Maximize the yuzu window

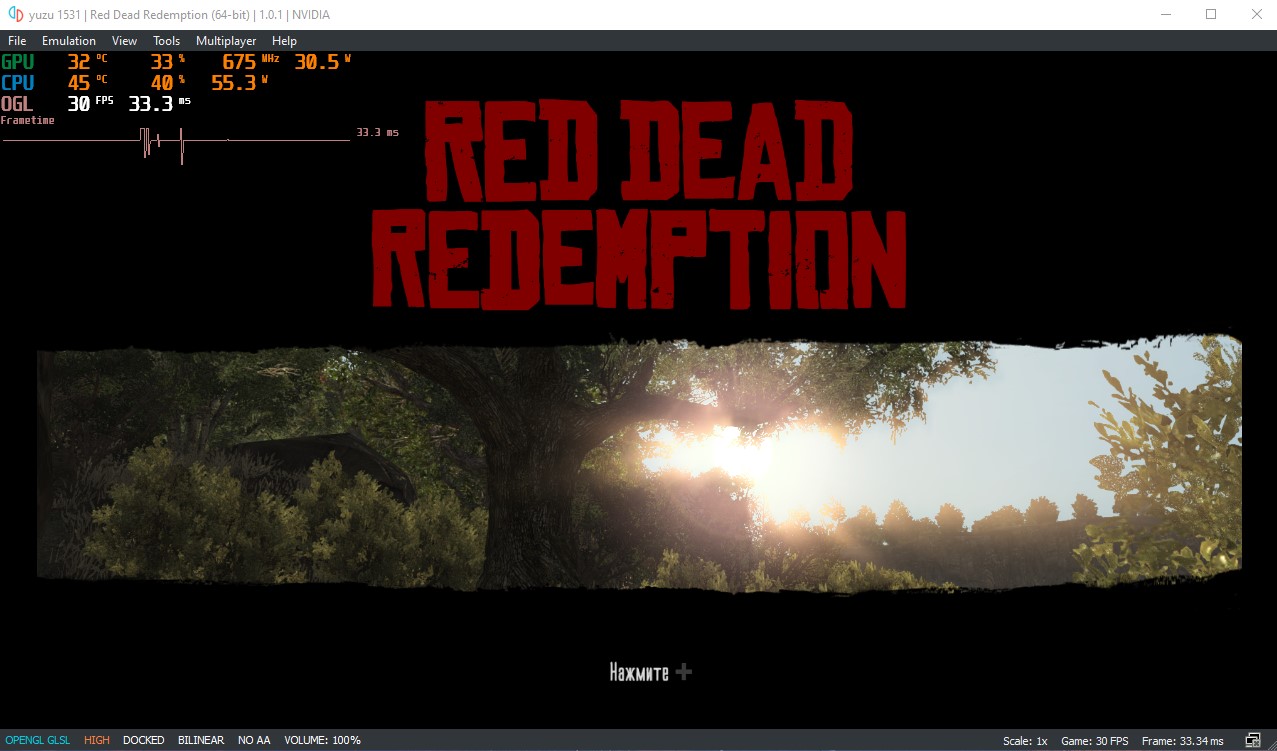tap(1211, 15)
